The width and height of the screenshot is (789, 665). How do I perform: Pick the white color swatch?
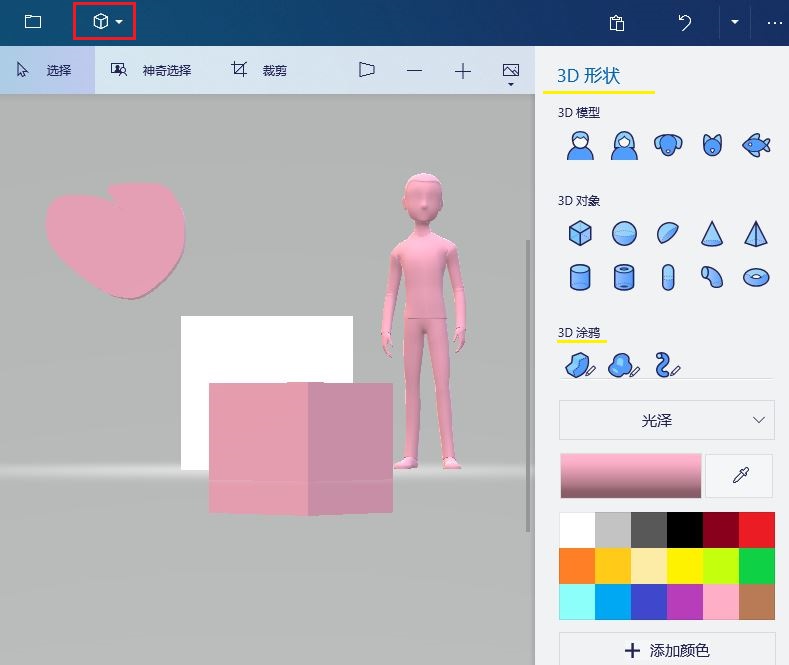(x=577, y=530)
